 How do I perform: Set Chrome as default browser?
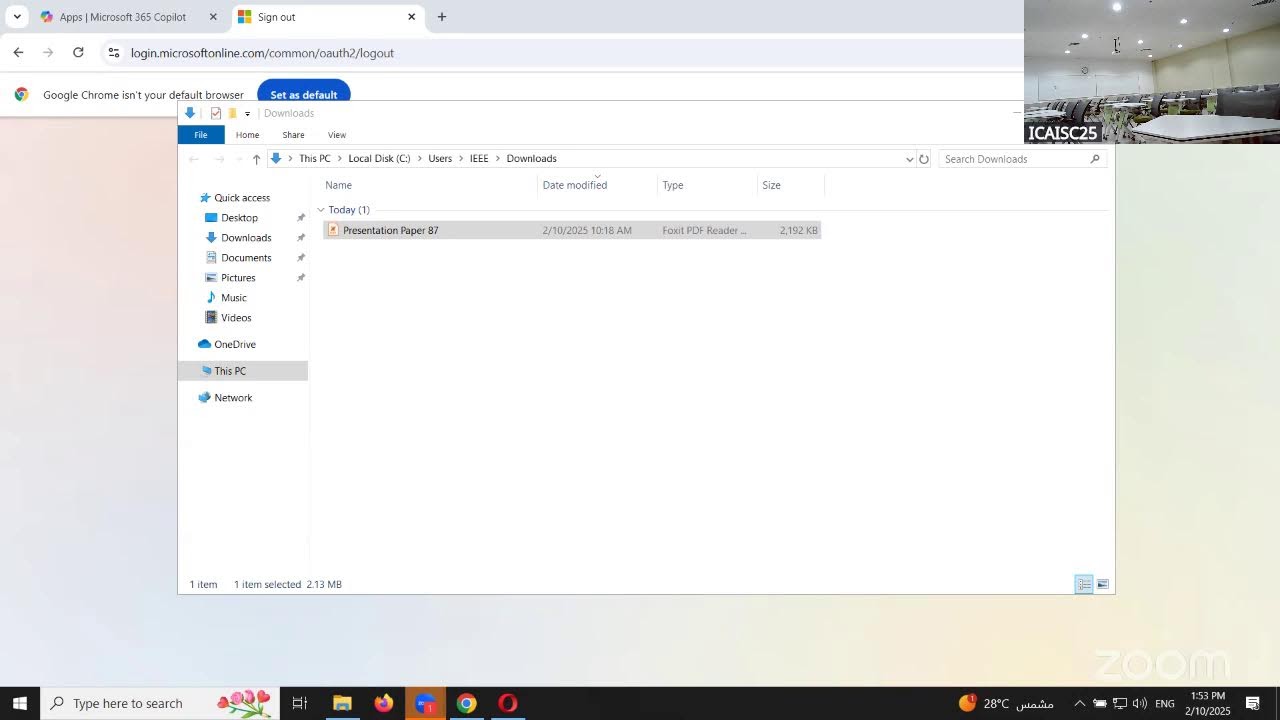(304, 95)
